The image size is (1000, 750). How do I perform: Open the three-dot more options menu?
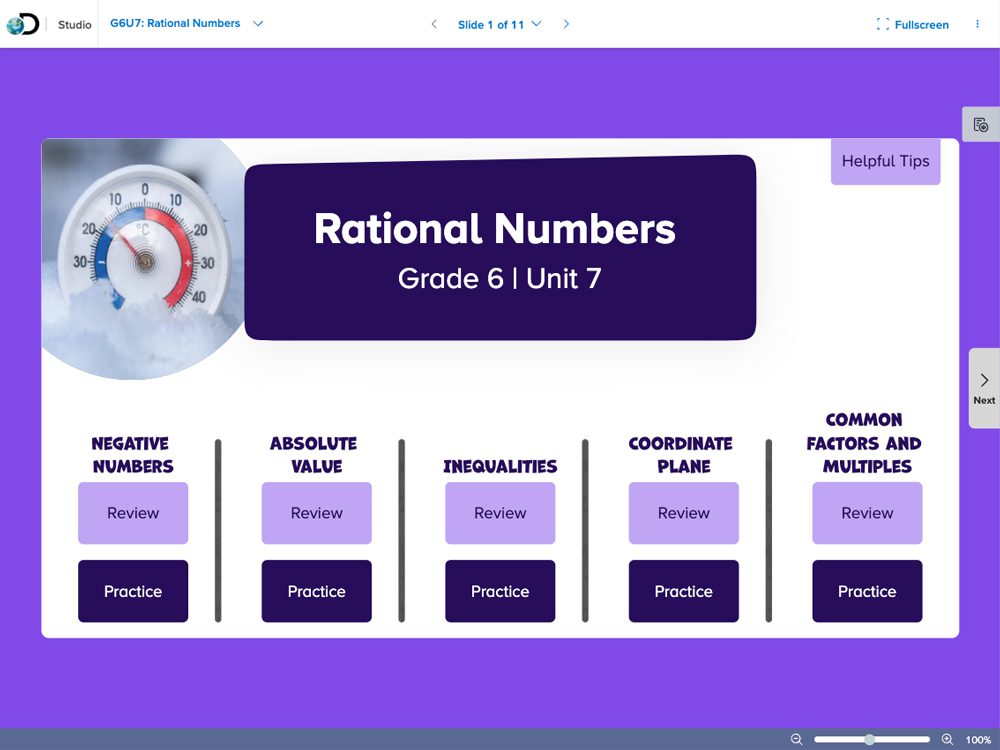point(977,24)
